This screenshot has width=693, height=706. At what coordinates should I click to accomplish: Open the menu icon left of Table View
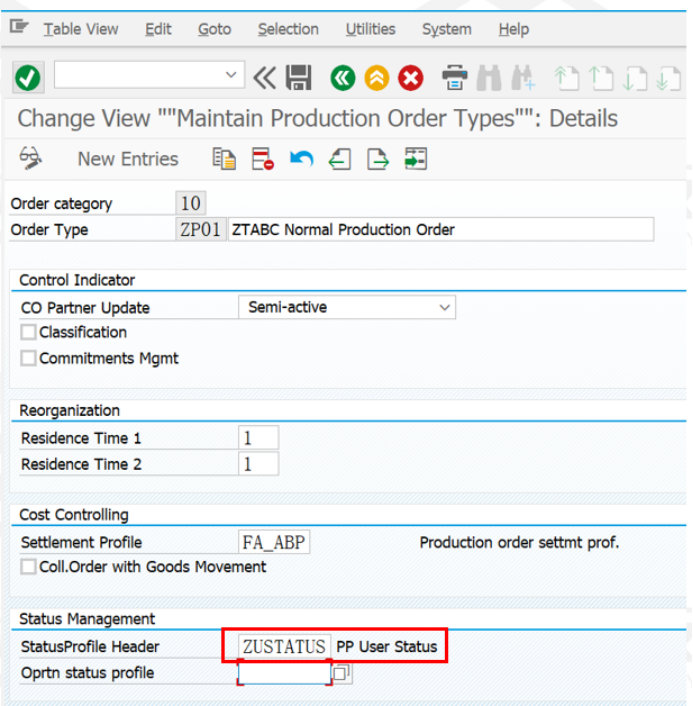19,27
